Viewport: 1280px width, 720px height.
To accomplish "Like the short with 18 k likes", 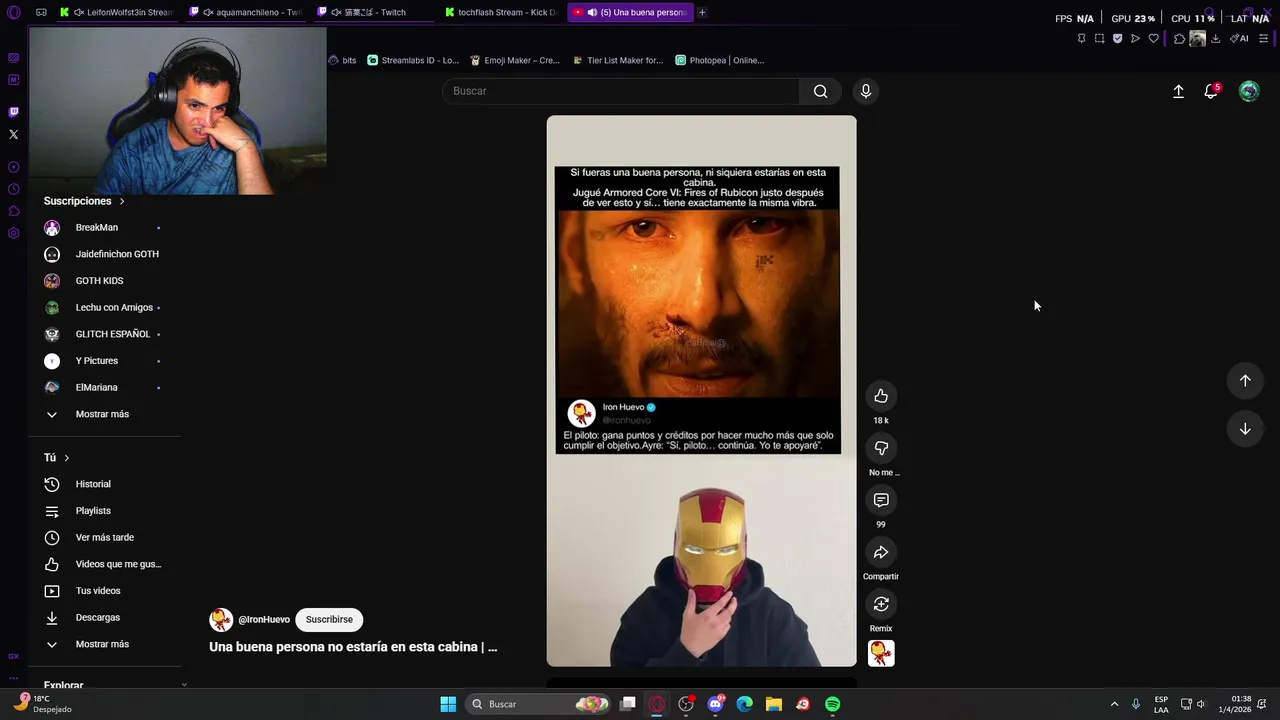I will (x=881, y=396).
